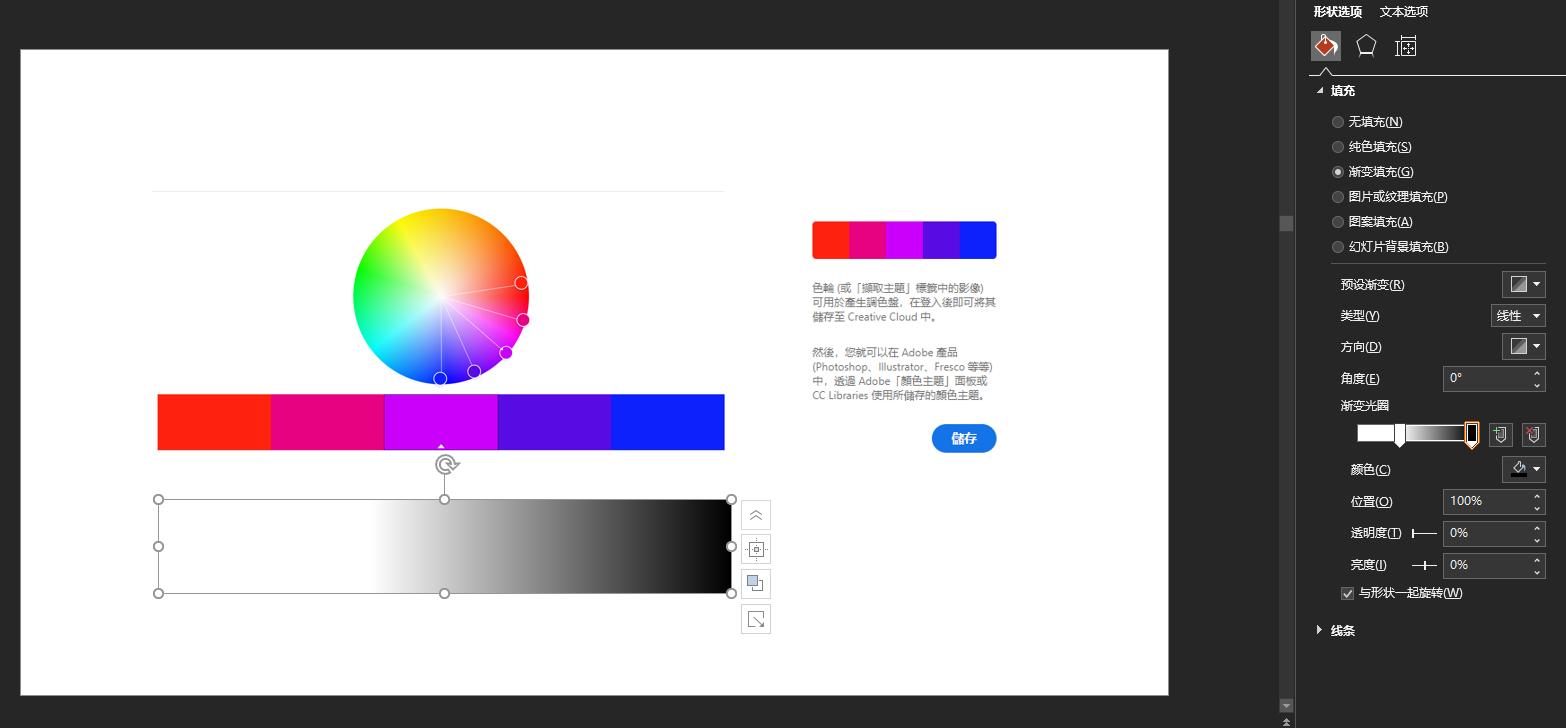Click the description paragraph starting with 色輪
This screenshot has height=728, width=1566.
904,302
